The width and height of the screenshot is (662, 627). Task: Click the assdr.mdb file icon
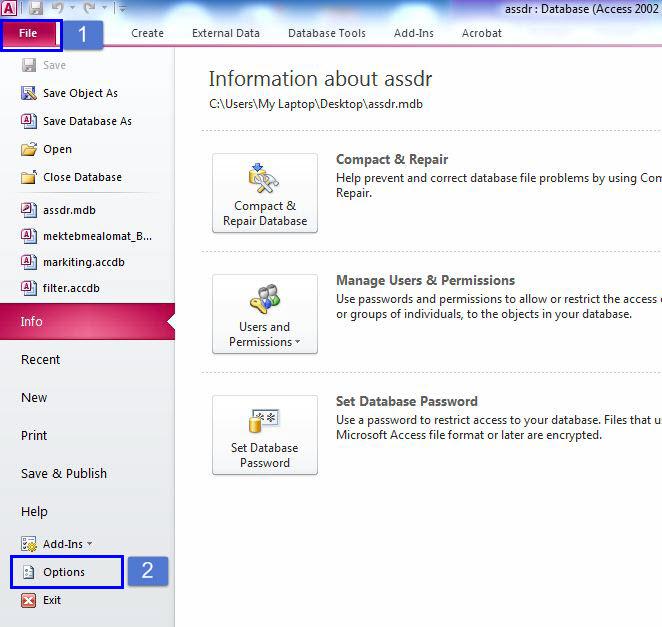(29, 210)
